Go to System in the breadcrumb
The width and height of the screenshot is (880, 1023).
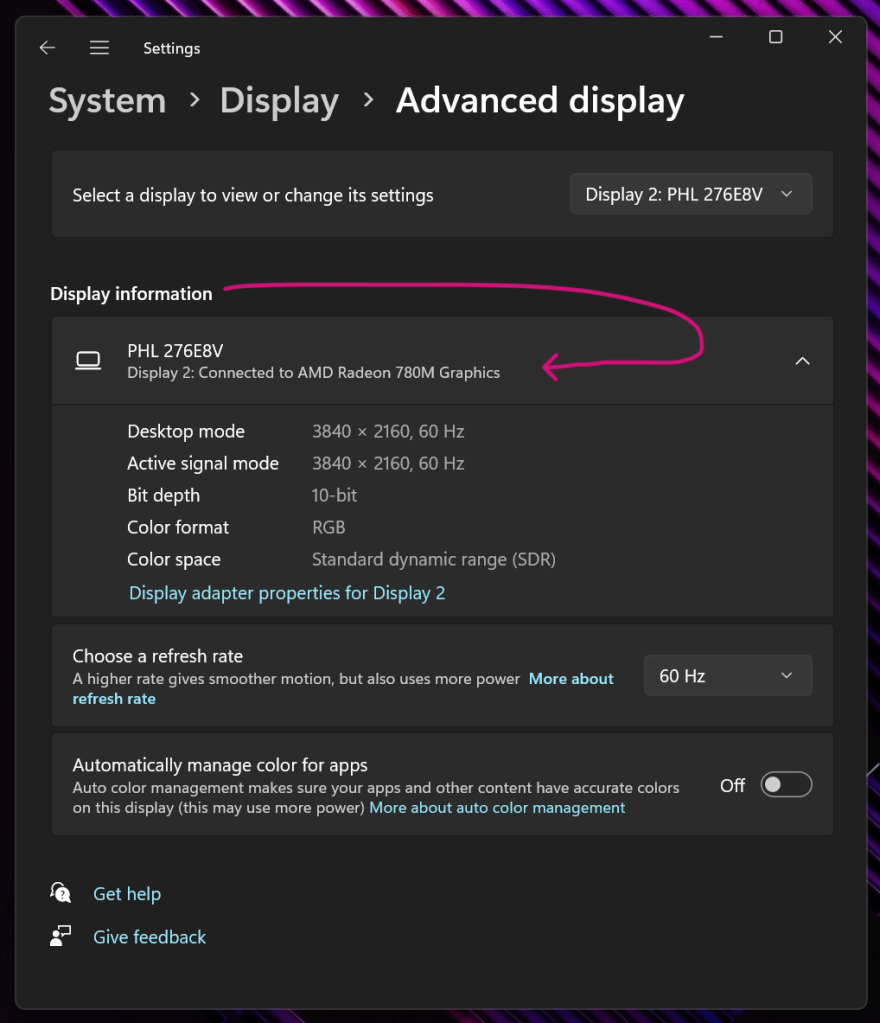[x=107, y=101]
